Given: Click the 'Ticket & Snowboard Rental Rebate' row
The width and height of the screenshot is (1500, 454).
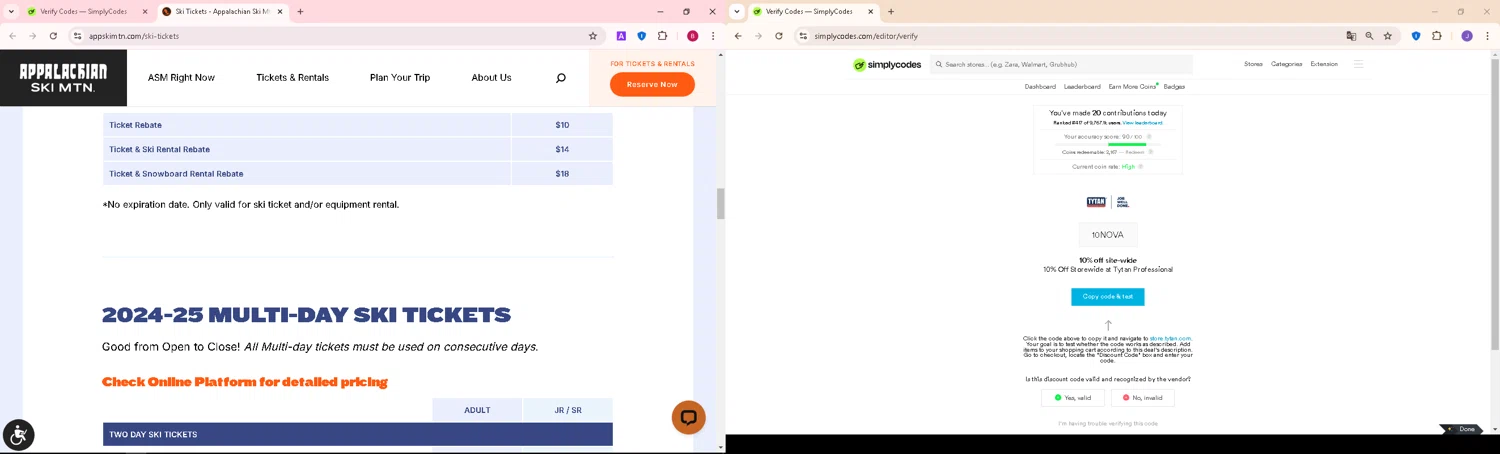Looking at the screenshot, I should coord(357,174).
